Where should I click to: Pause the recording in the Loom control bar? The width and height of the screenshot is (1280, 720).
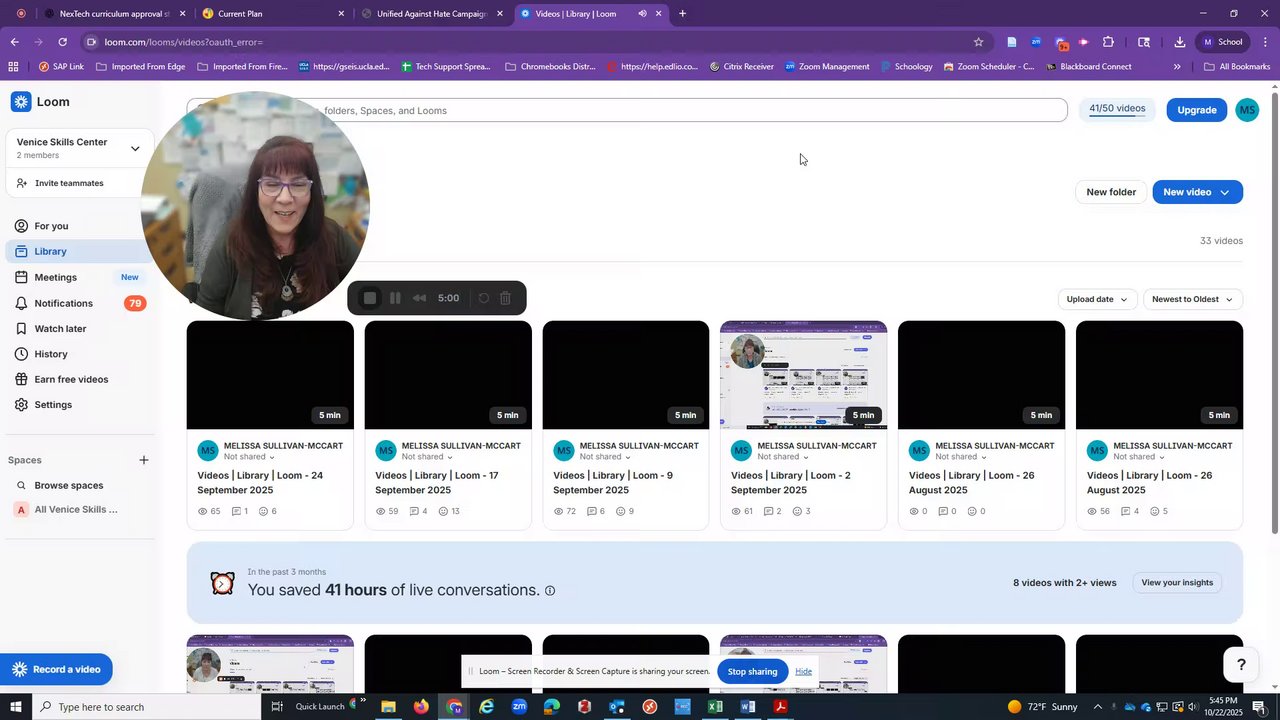(x=395, y=298)
